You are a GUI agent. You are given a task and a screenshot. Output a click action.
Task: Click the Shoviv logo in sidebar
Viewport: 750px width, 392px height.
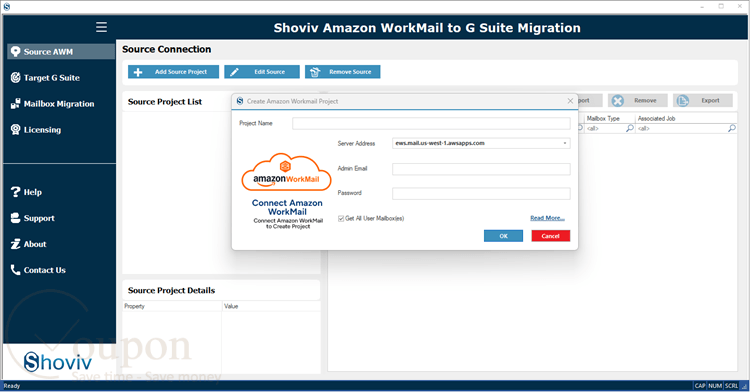tap(57, 362)
